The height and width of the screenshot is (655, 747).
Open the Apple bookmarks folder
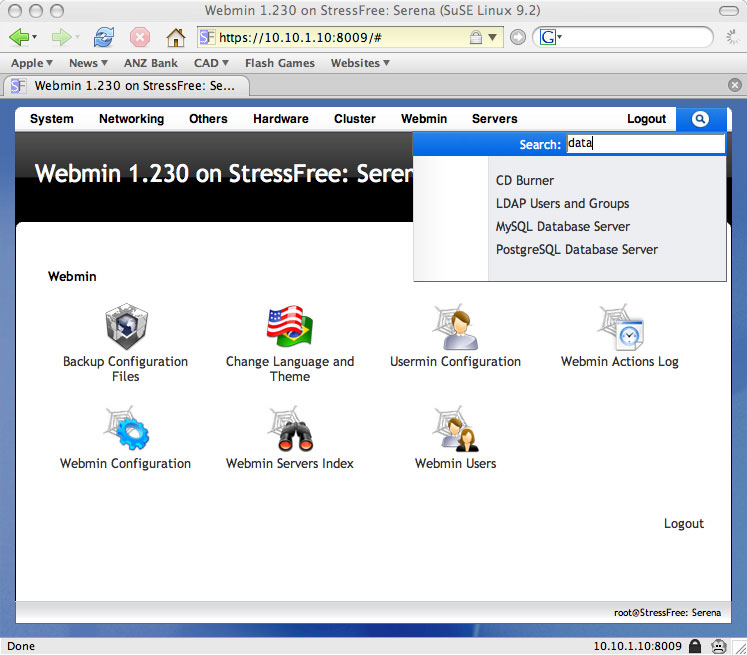pyautogui.click(x=32, y=63)
